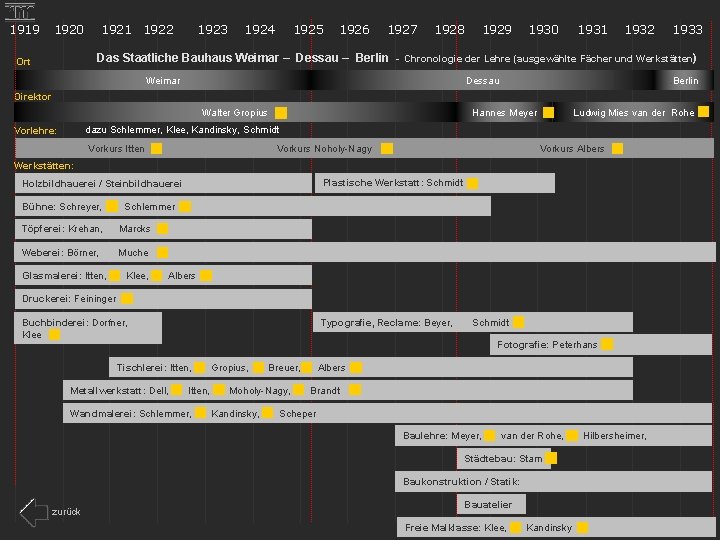The height and width of the screenshot is (540, 720).
Task: Select year 1928 on the timeline
Action: point(450,30)
